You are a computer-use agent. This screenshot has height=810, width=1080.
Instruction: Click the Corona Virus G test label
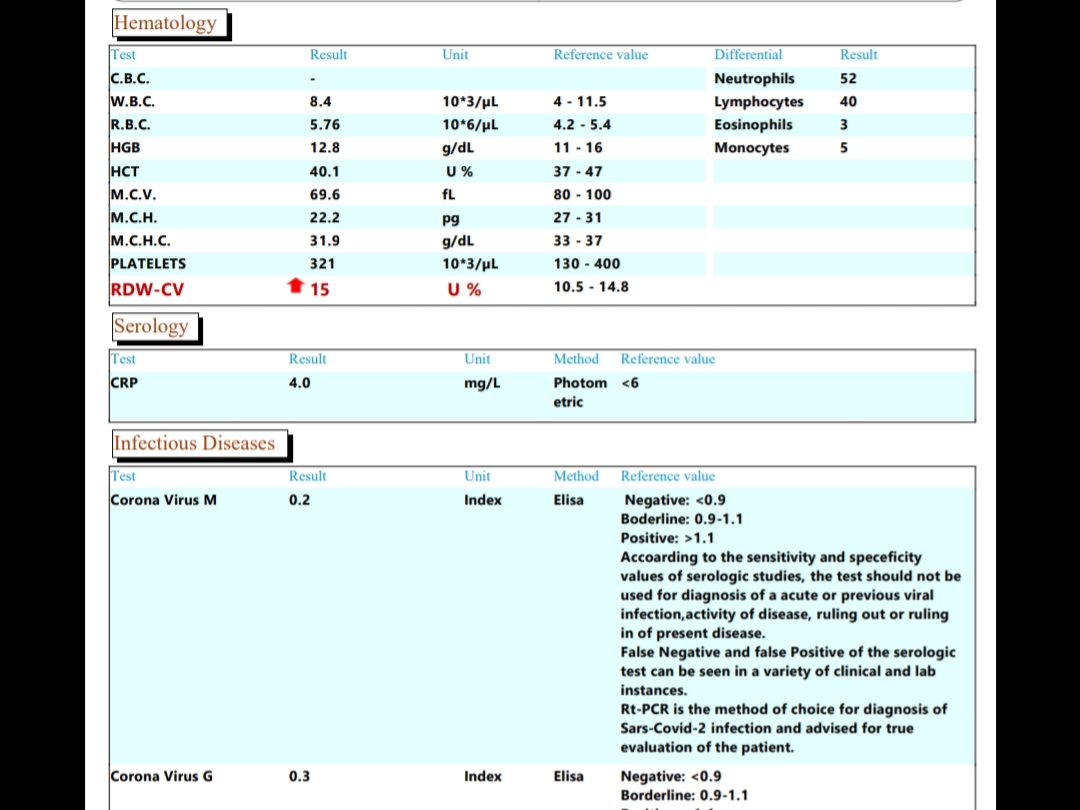(161, 776)
